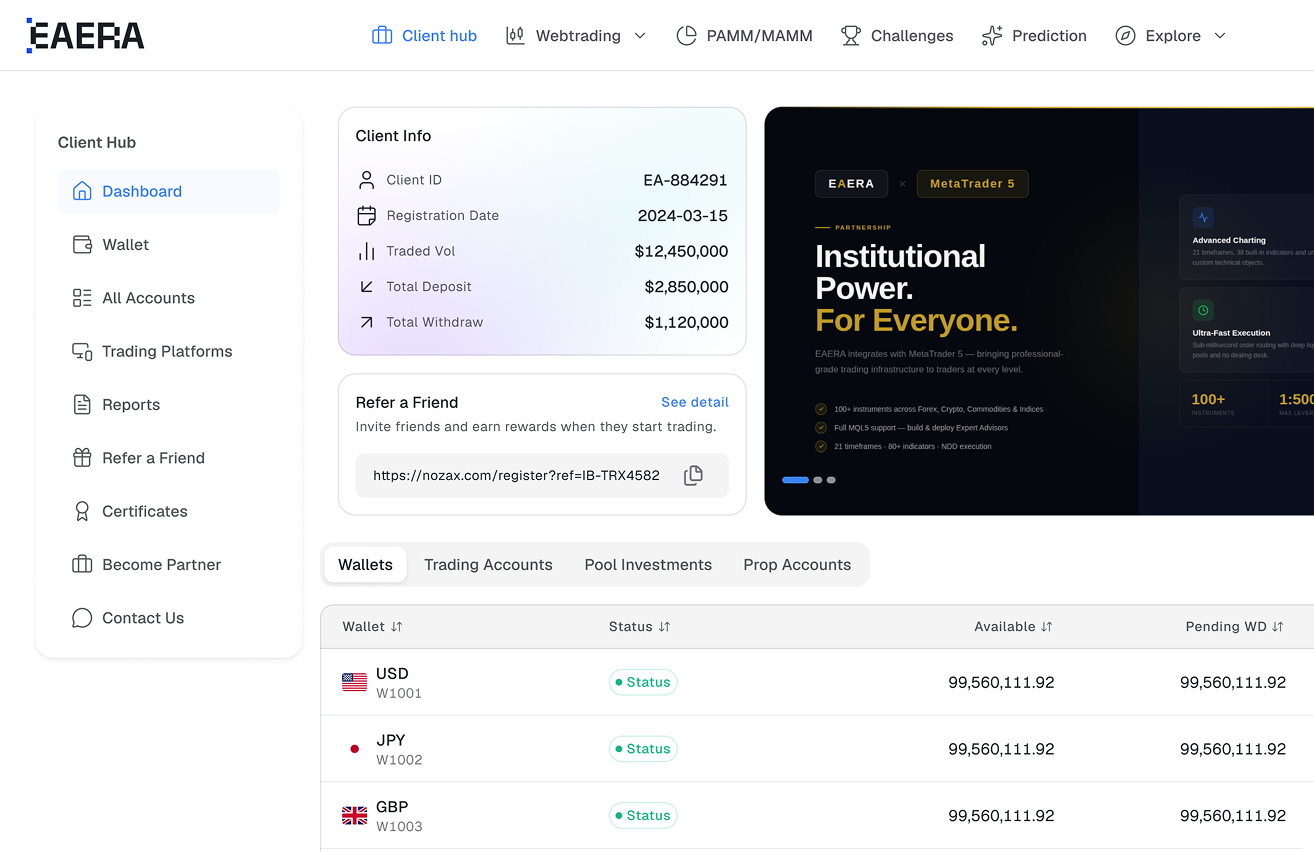Click the Client ID value EA-884291
Image resolution: width=1314 pixels, height=852 pixels.
(x=685, y=180)
